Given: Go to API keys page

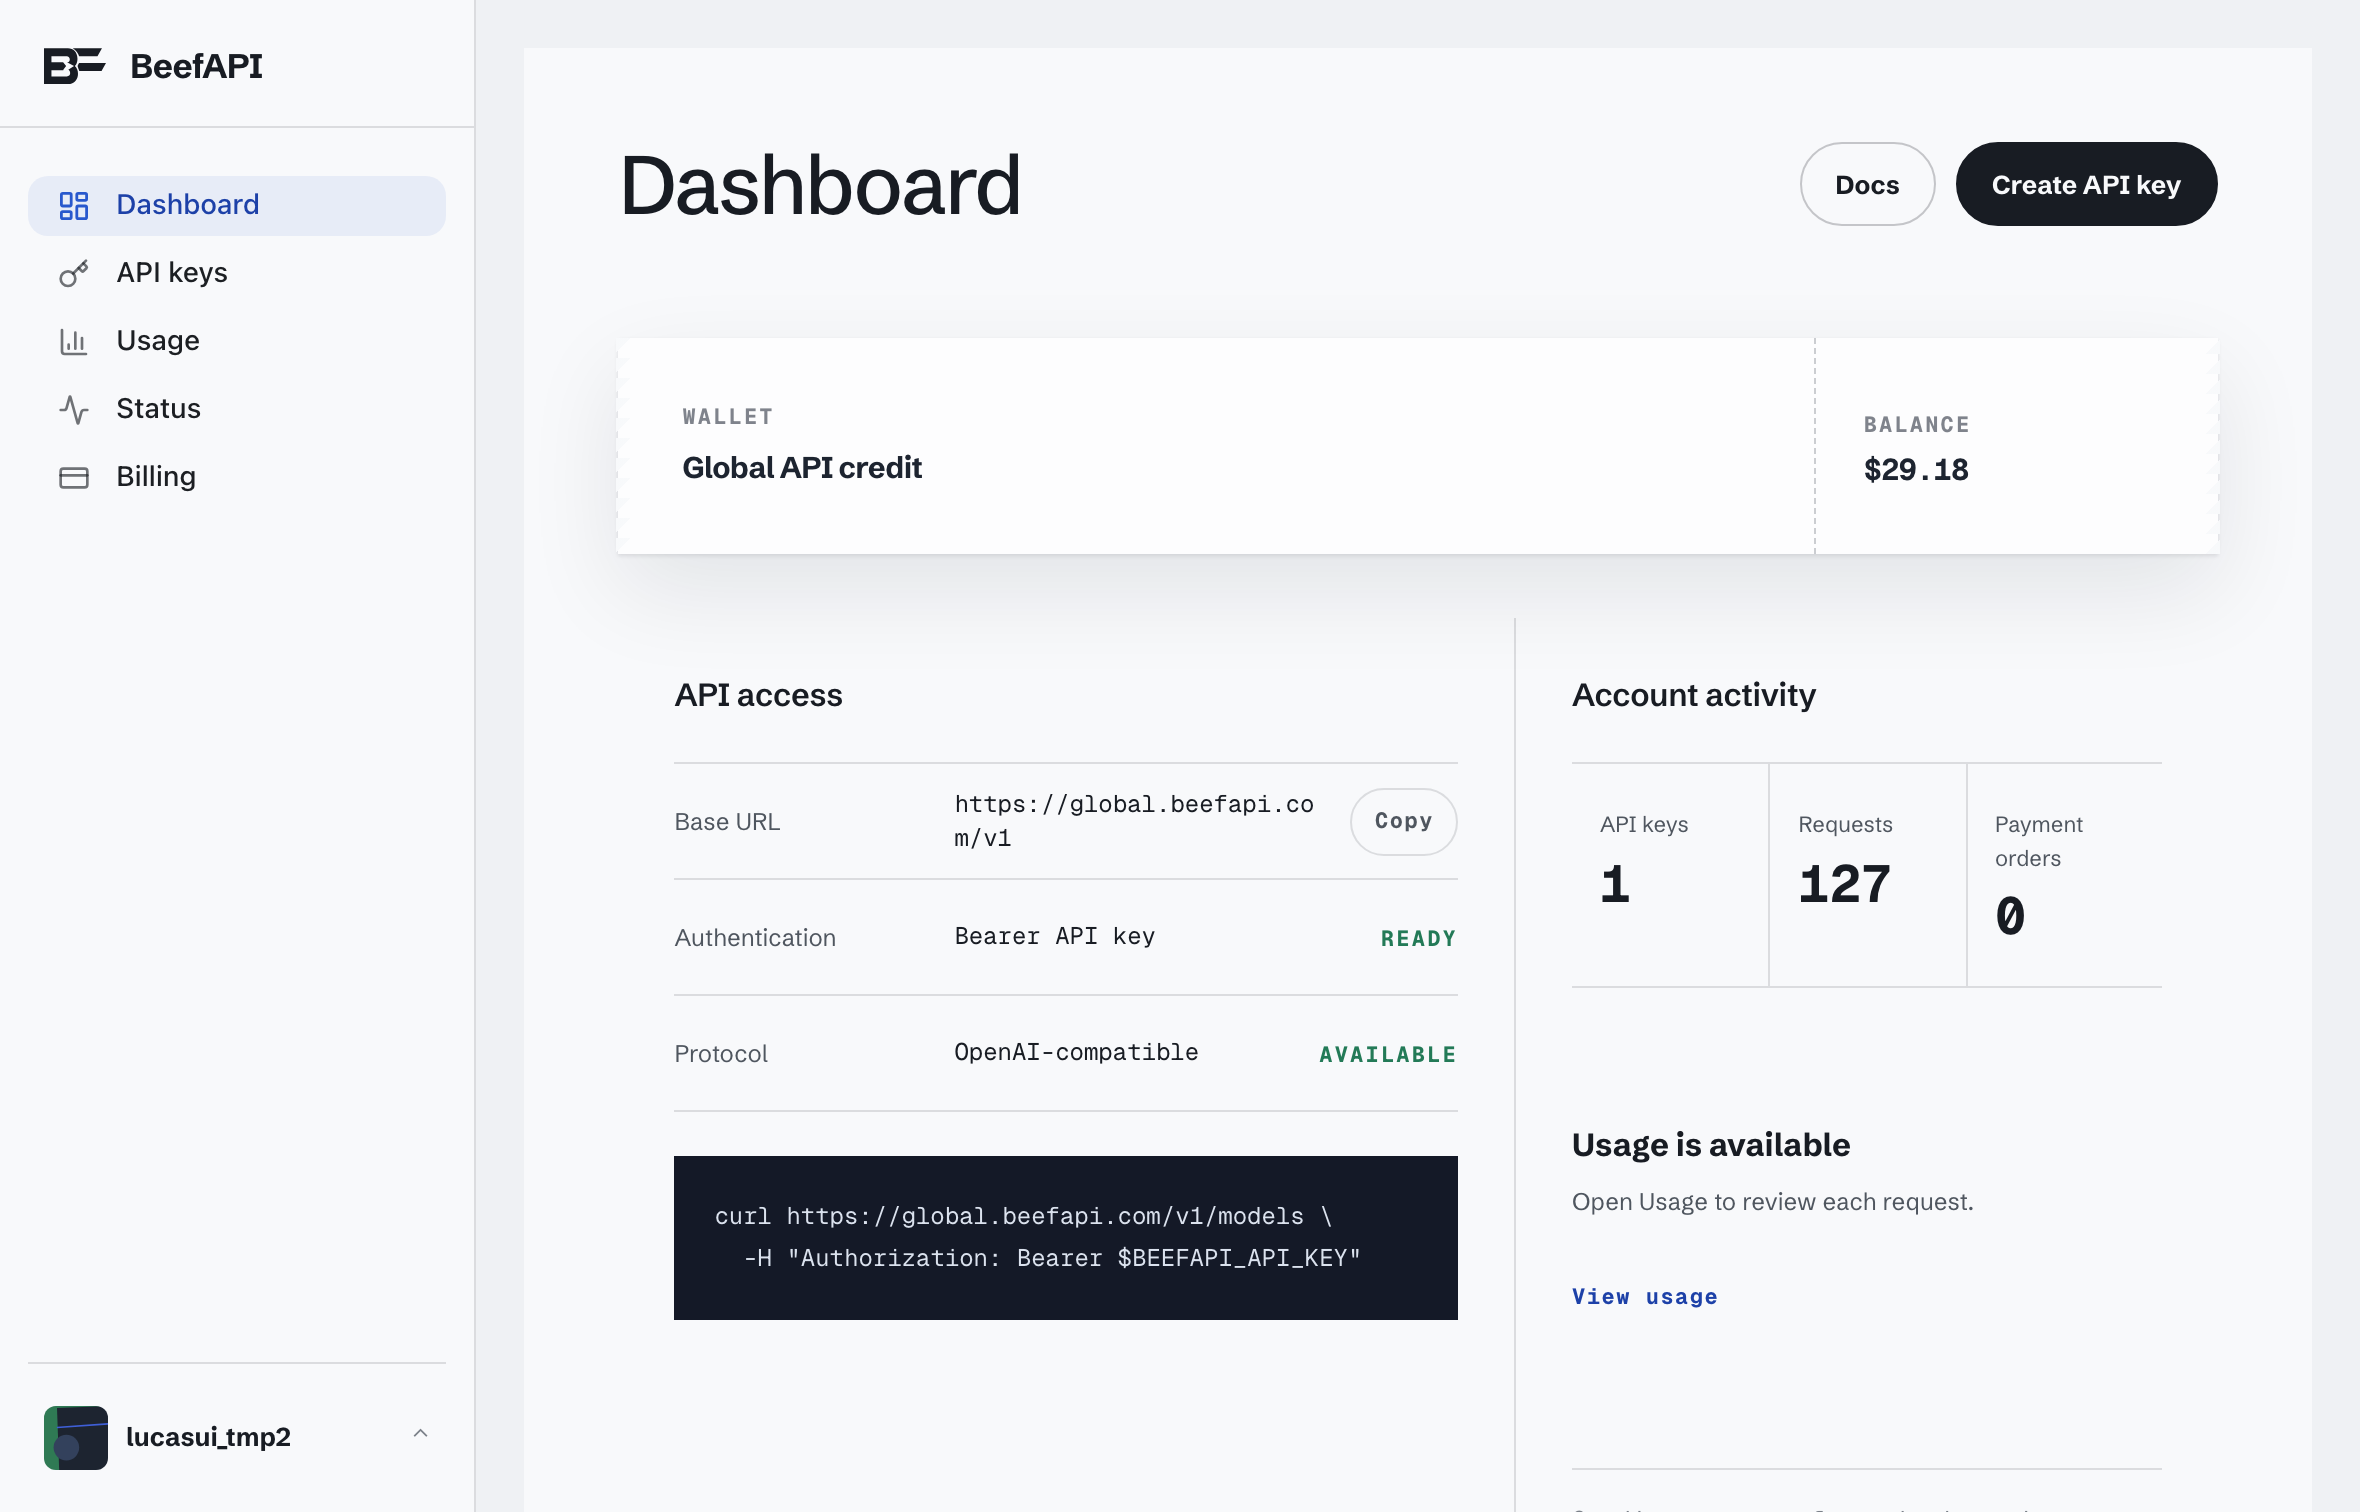Looking at the screenshot, I should (237, 274).
